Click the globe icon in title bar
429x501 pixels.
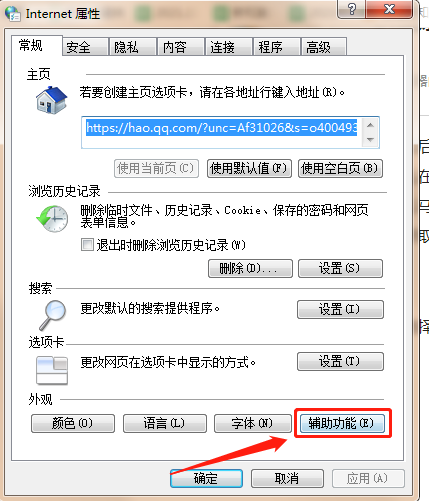(x=13, y=13)
